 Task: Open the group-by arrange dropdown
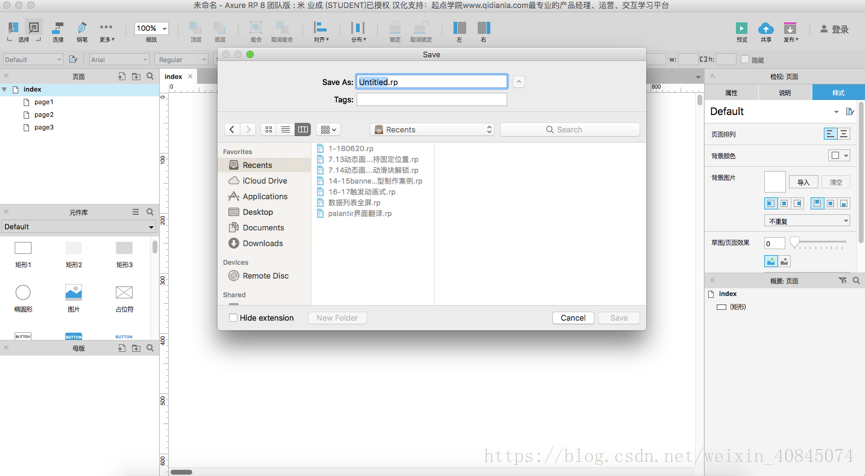click(328, 130)
